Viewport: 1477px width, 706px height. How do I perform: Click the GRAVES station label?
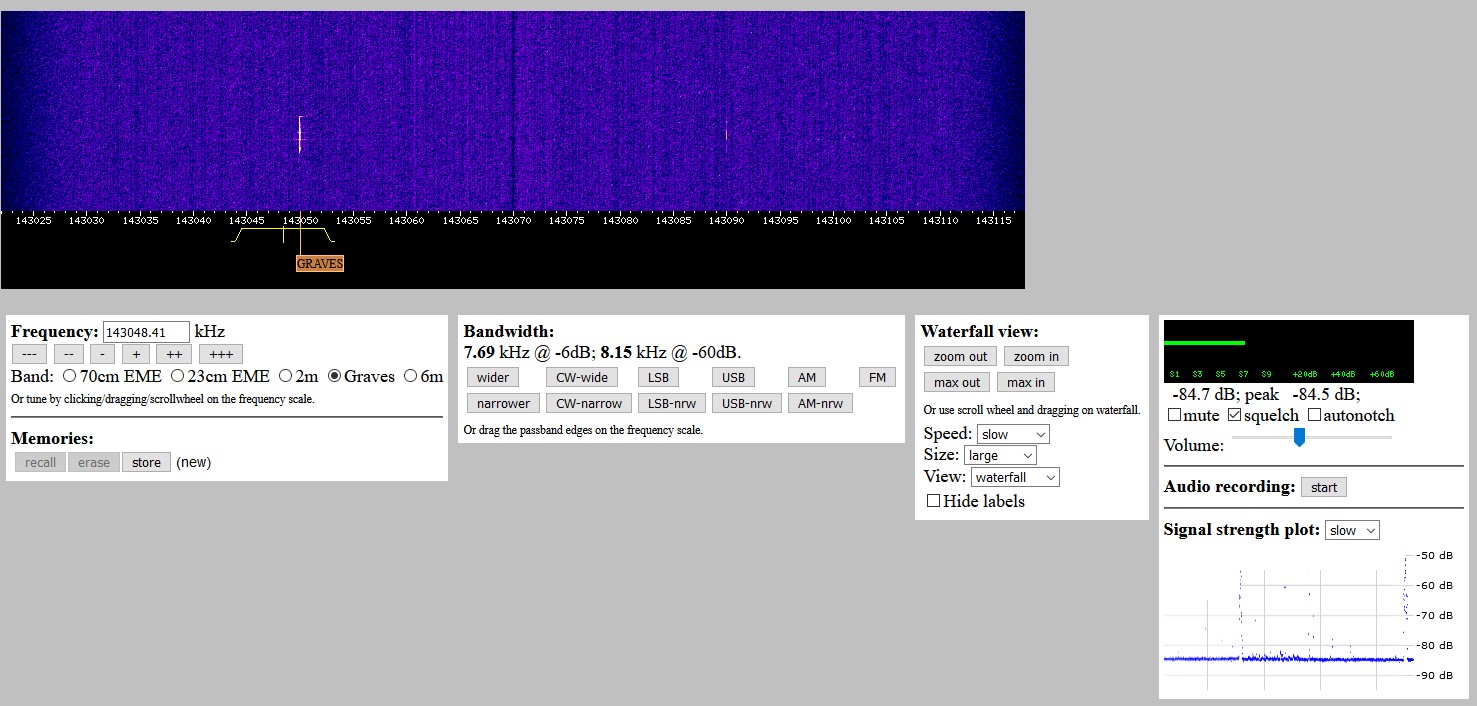tap(320, 264)
